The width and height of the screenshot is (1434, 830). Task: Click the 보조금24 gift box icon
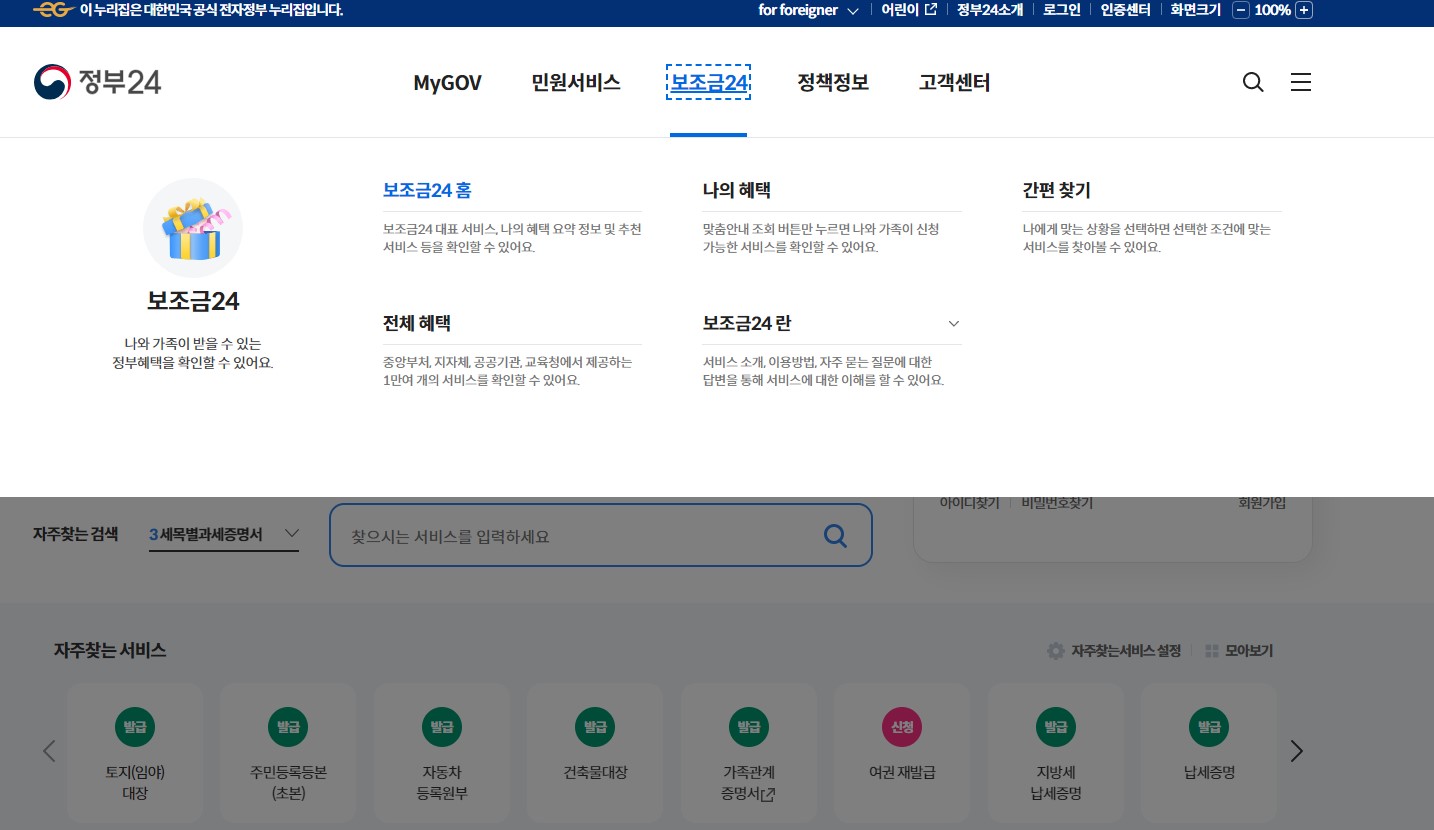pyautogui.click(x=193, y=228)
